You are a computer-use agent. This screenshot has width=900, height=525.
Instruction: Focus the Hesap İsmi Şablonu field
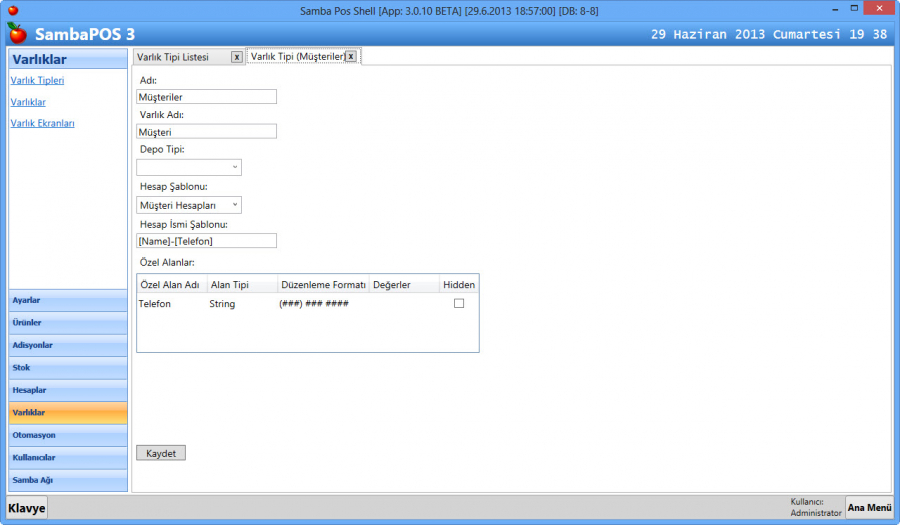pyautogui.click(x=206, y=241)
